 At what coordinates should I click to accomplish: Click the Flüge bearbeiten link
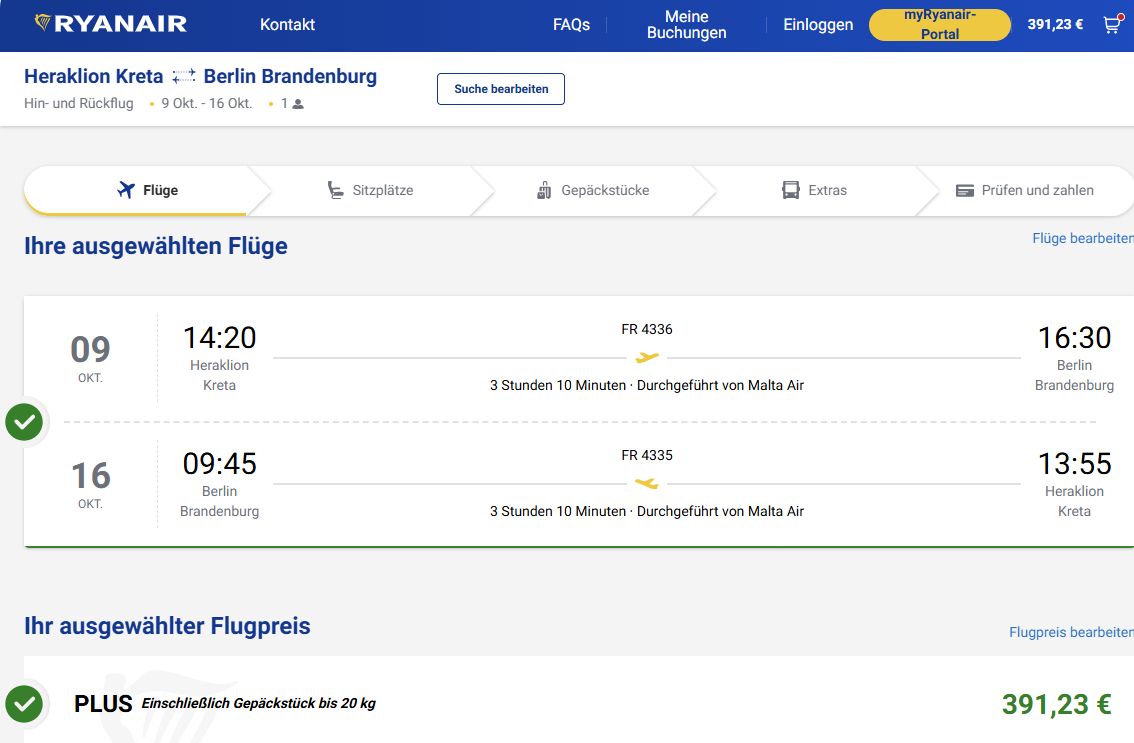1082,239
